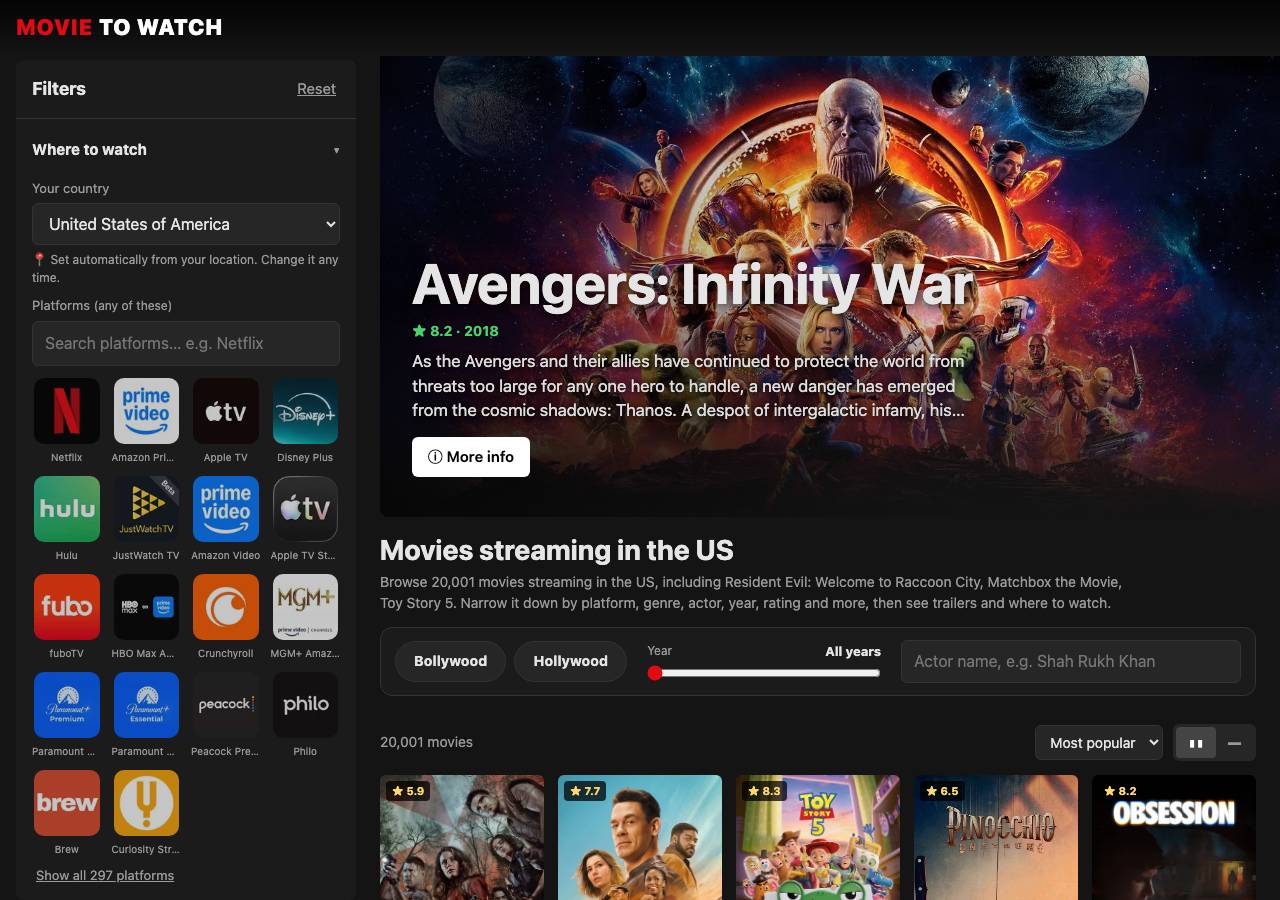Pick the MGM+ Amazon channel icon
Screen dimensions: 1280x900
point(305,607)
